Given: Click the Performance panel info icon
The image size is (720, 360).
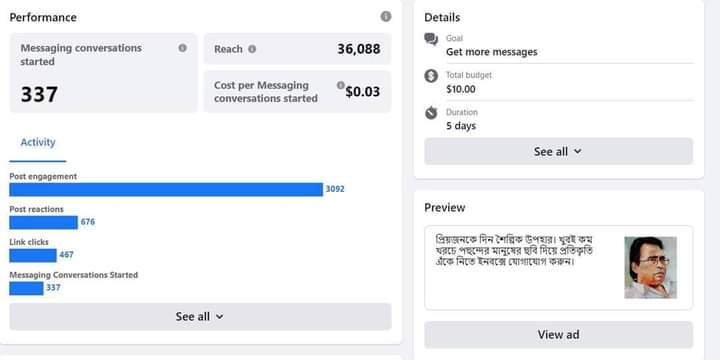Looking at the screenshot, I should [x=386, y=17].
